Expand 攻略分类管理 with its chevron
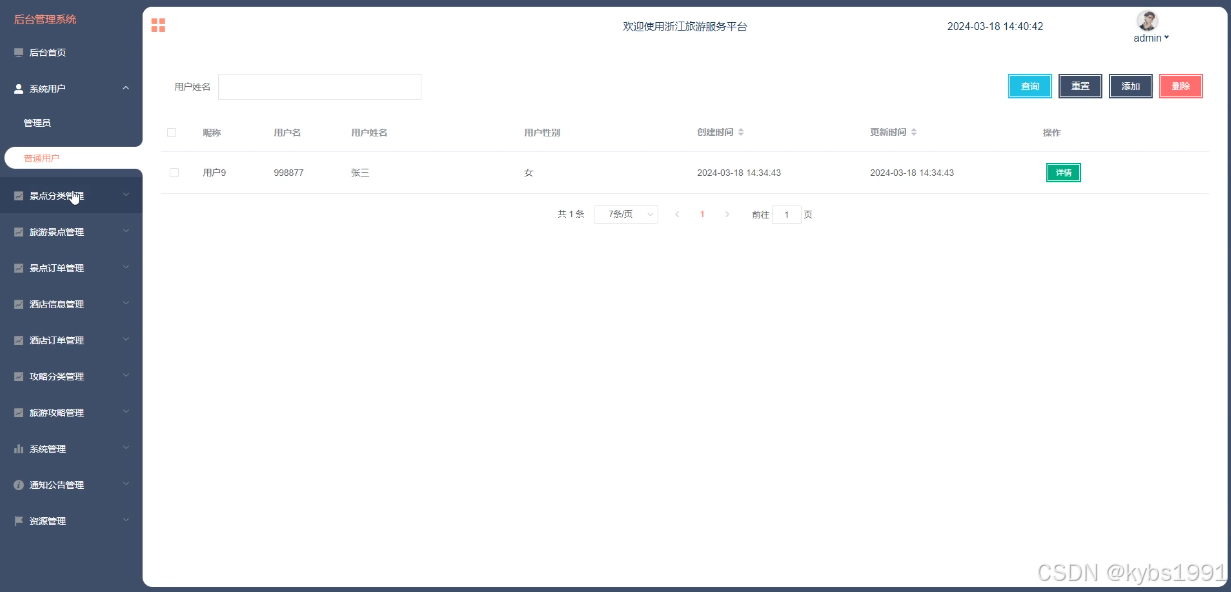This screenshot has height=592, width=1231. pos(126,377)
